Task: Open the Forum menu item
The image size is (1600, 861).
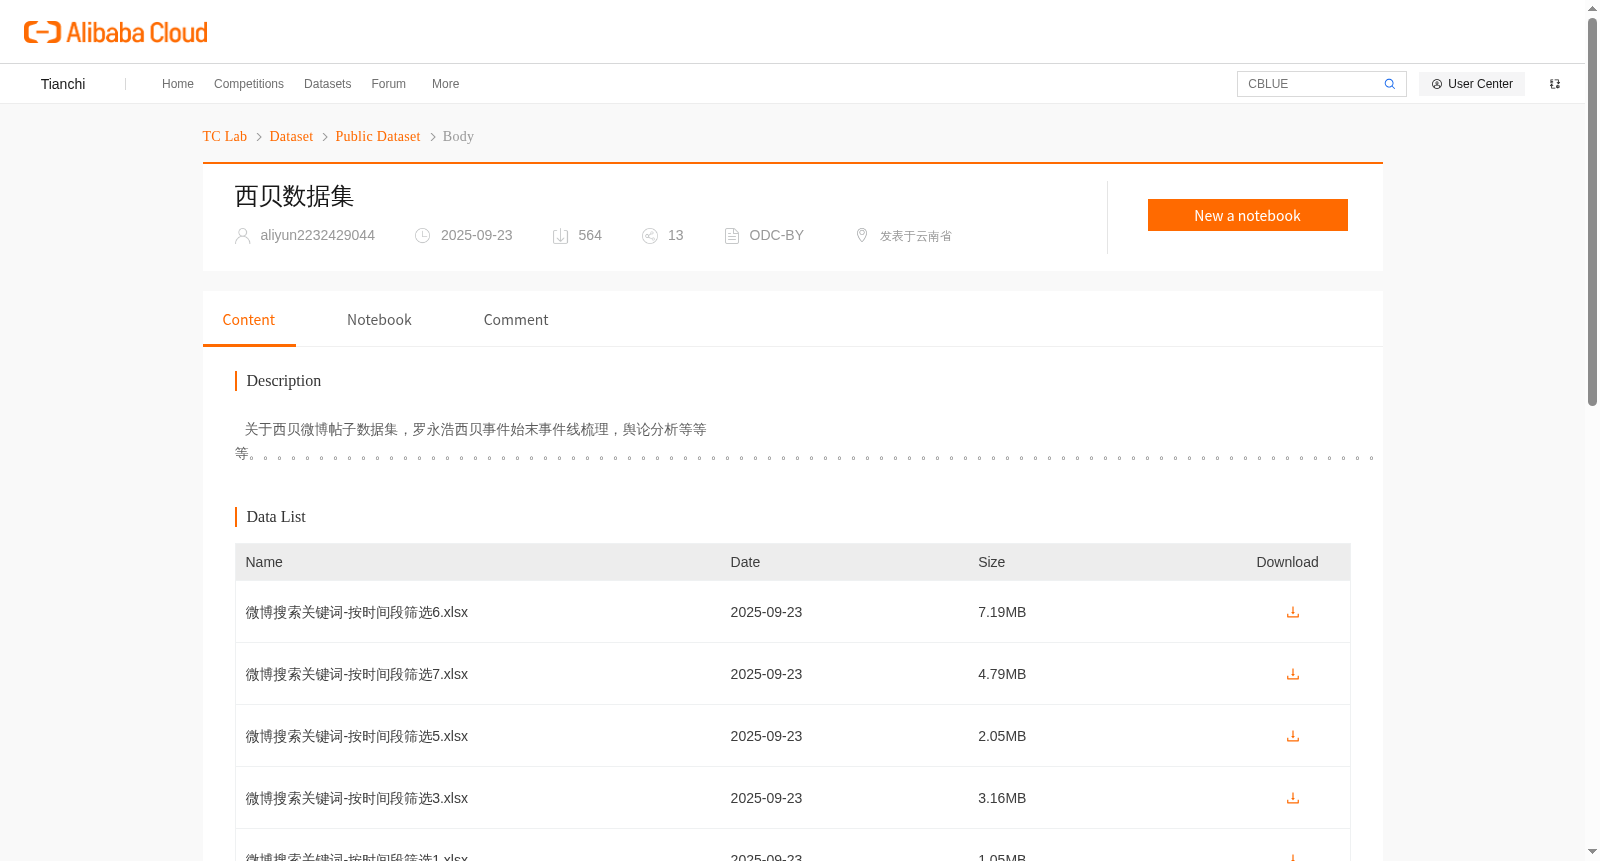Action: [389, 84]
